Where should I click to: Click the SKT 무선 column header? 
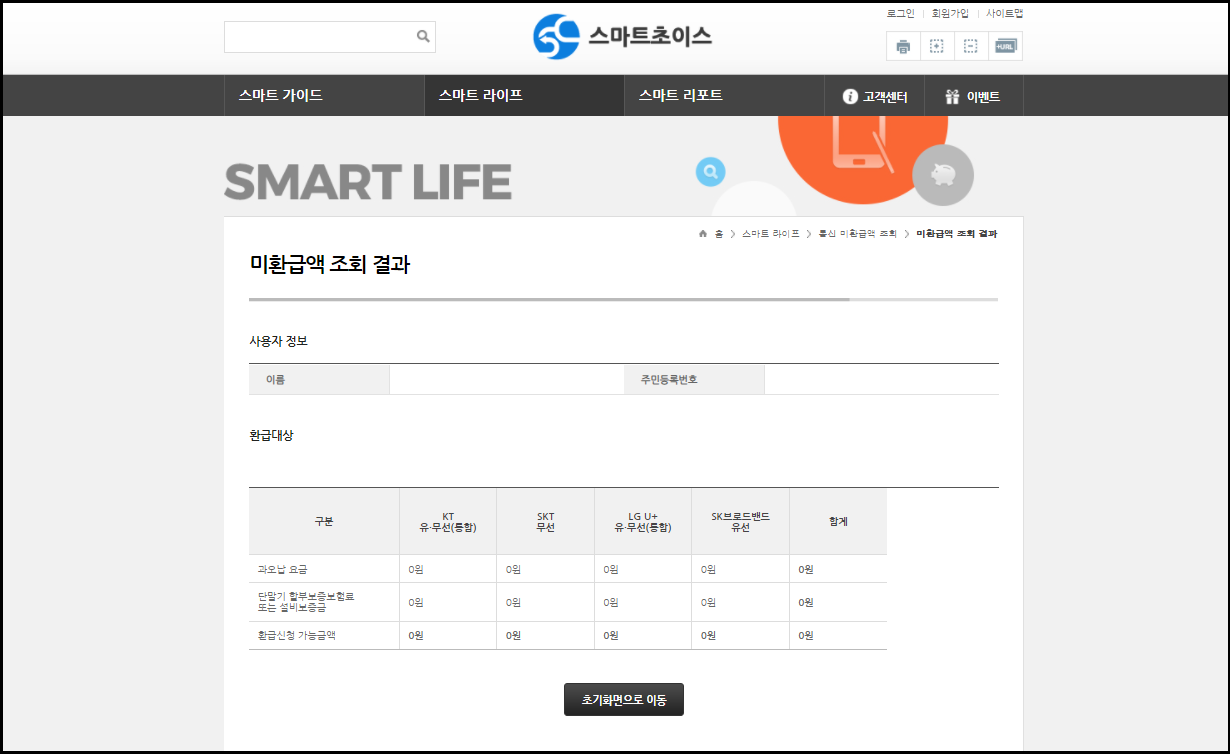[545, 521]
